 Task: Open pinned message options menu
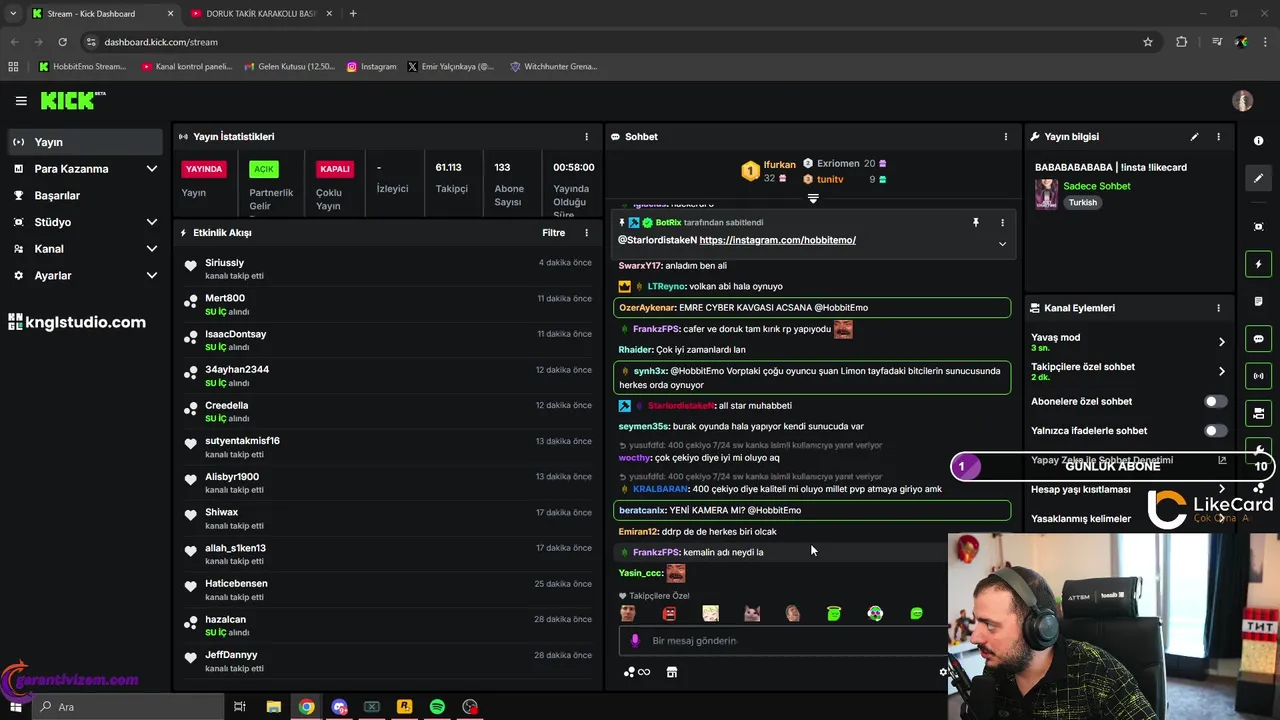tap(1002, 223)
